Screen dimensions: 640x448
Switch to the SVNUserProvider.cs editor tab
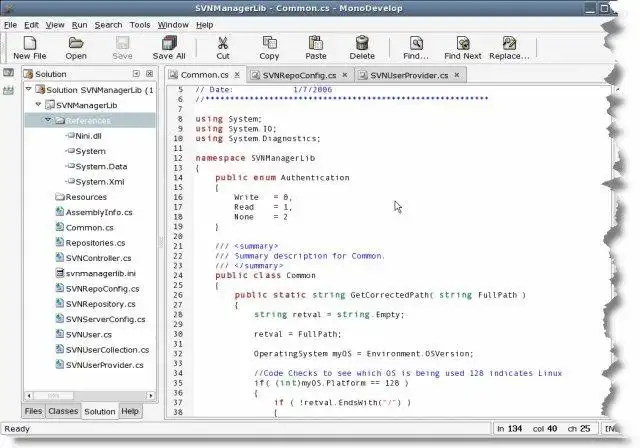409,75
